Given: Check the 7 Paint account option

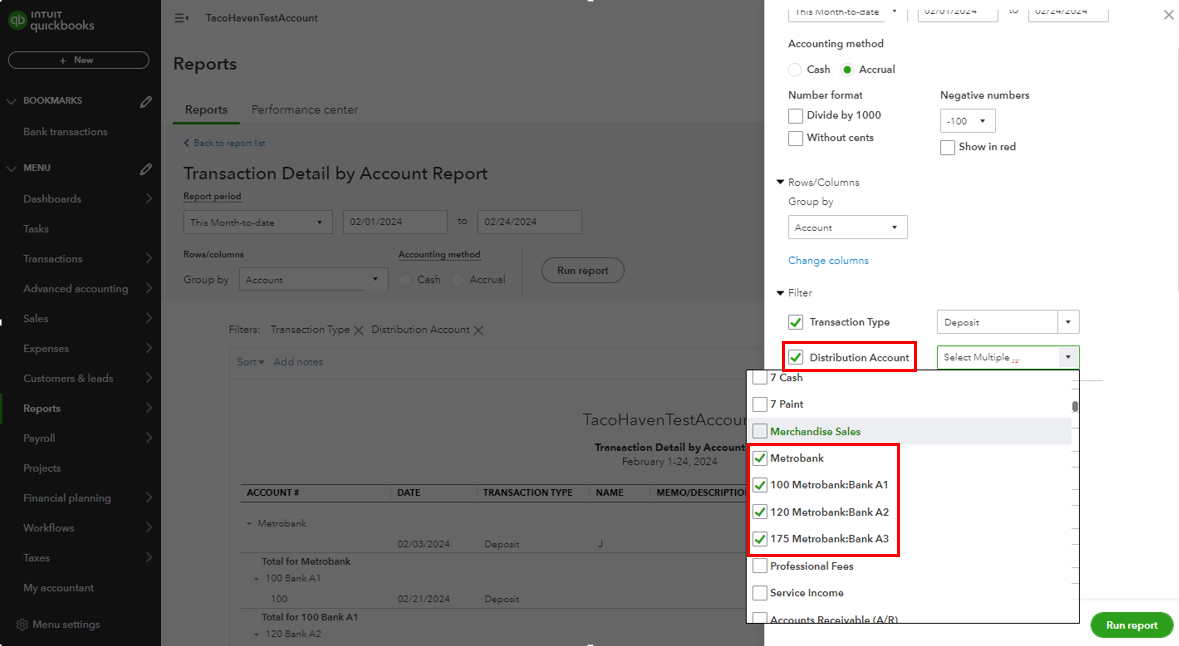Looking at the screenshot, I should point(760,405).
